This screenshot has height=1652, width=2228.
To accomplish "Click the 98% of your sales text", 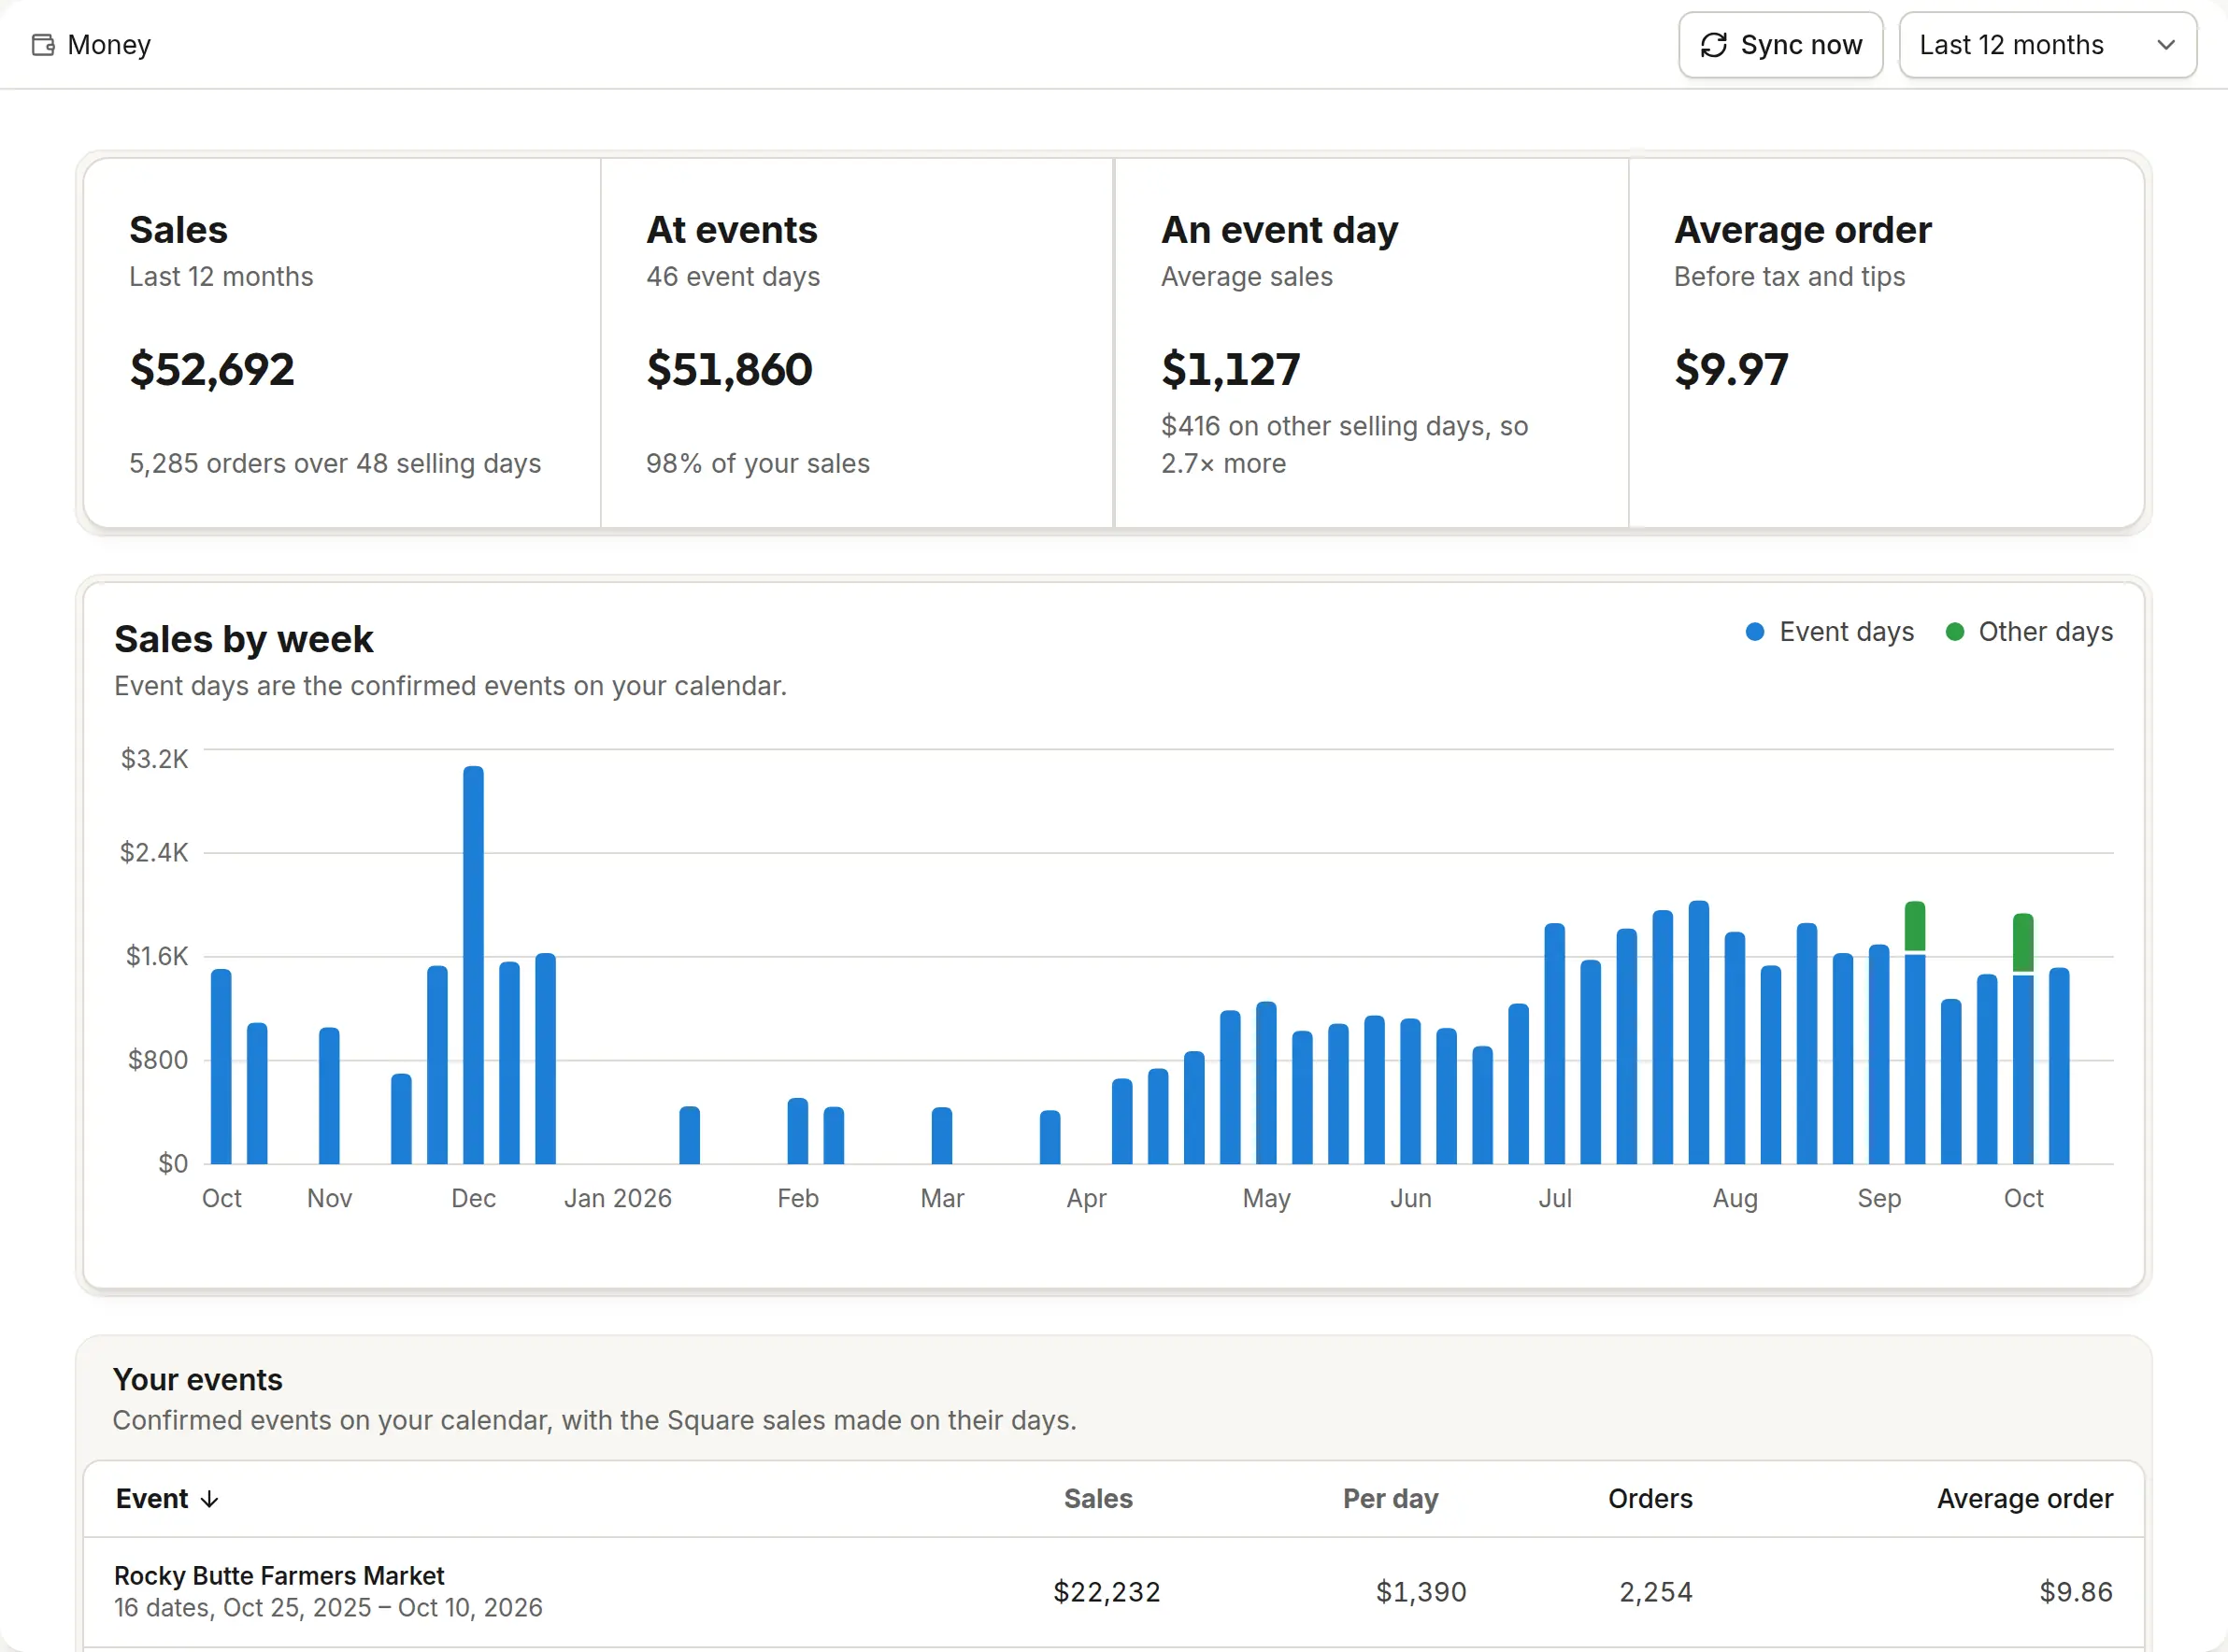I will (x=758, y=463).
